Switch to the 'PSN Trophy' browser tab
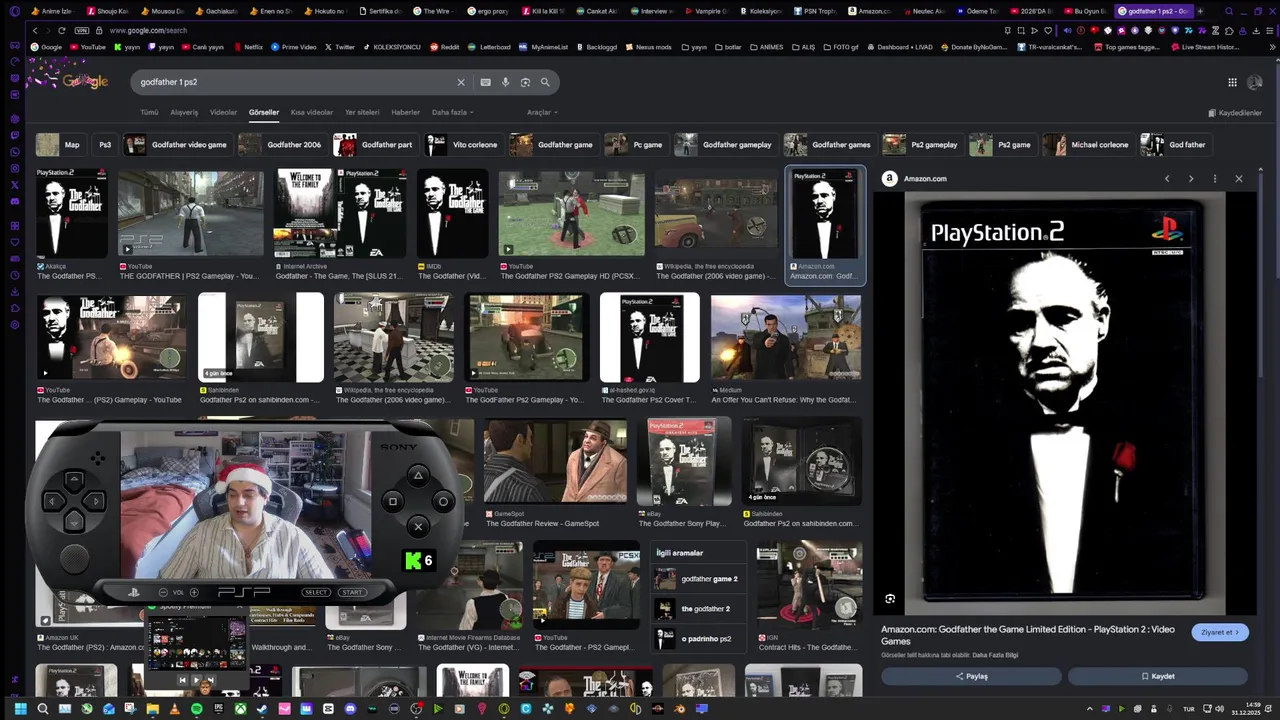 click(x=815, y=11)
